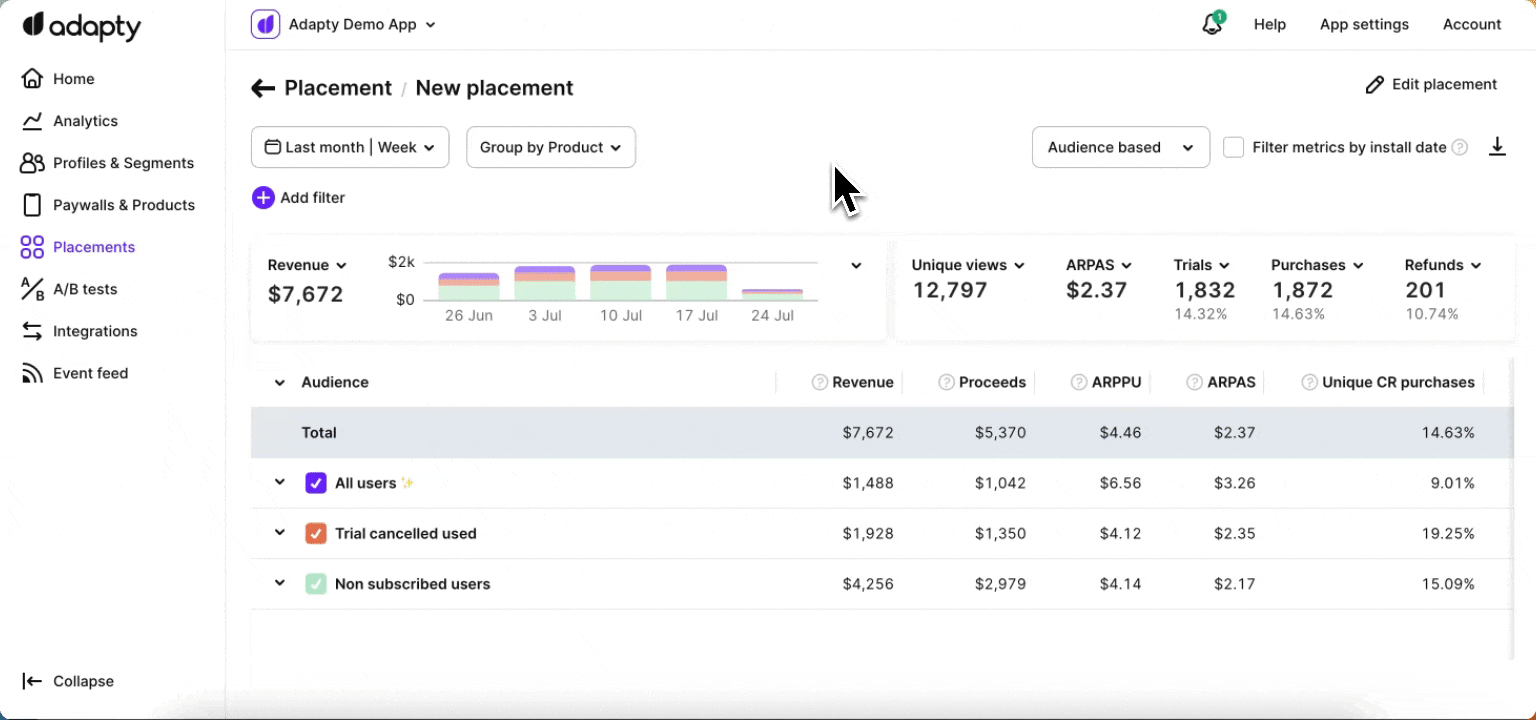The width and height of the screenshot is (1536, 720).
Task: Click the 10 Jul revenue chart bar
Action: click(620, 283)
